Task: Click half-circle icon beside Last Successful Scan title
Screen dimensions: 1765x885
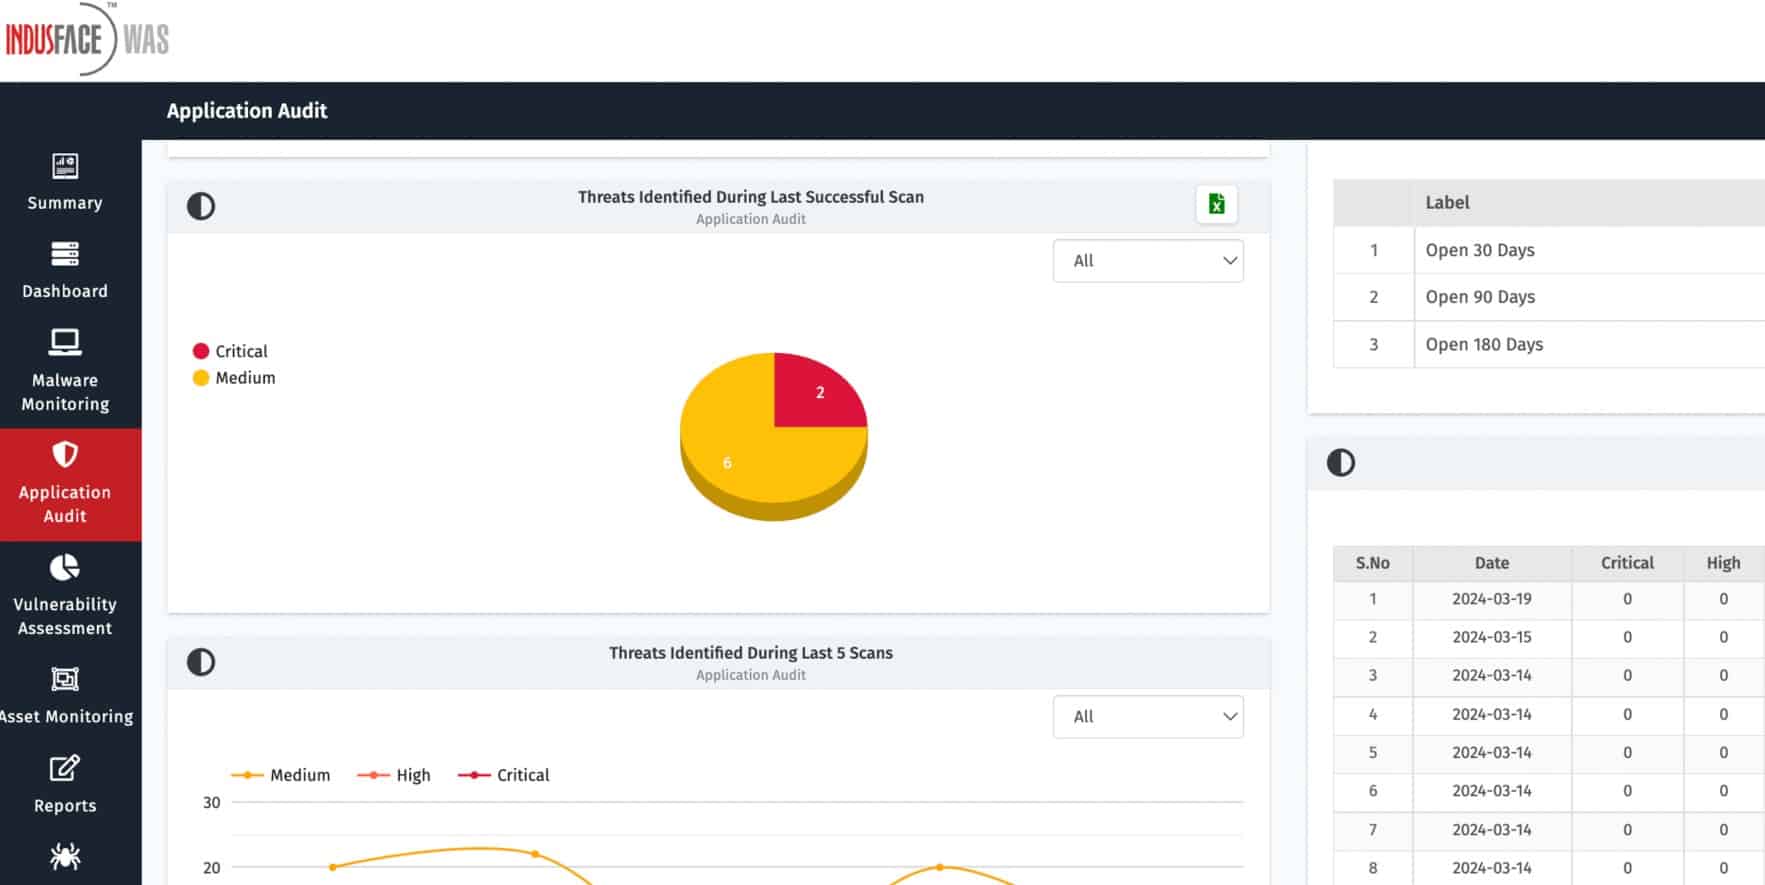Action: [201, 206]
